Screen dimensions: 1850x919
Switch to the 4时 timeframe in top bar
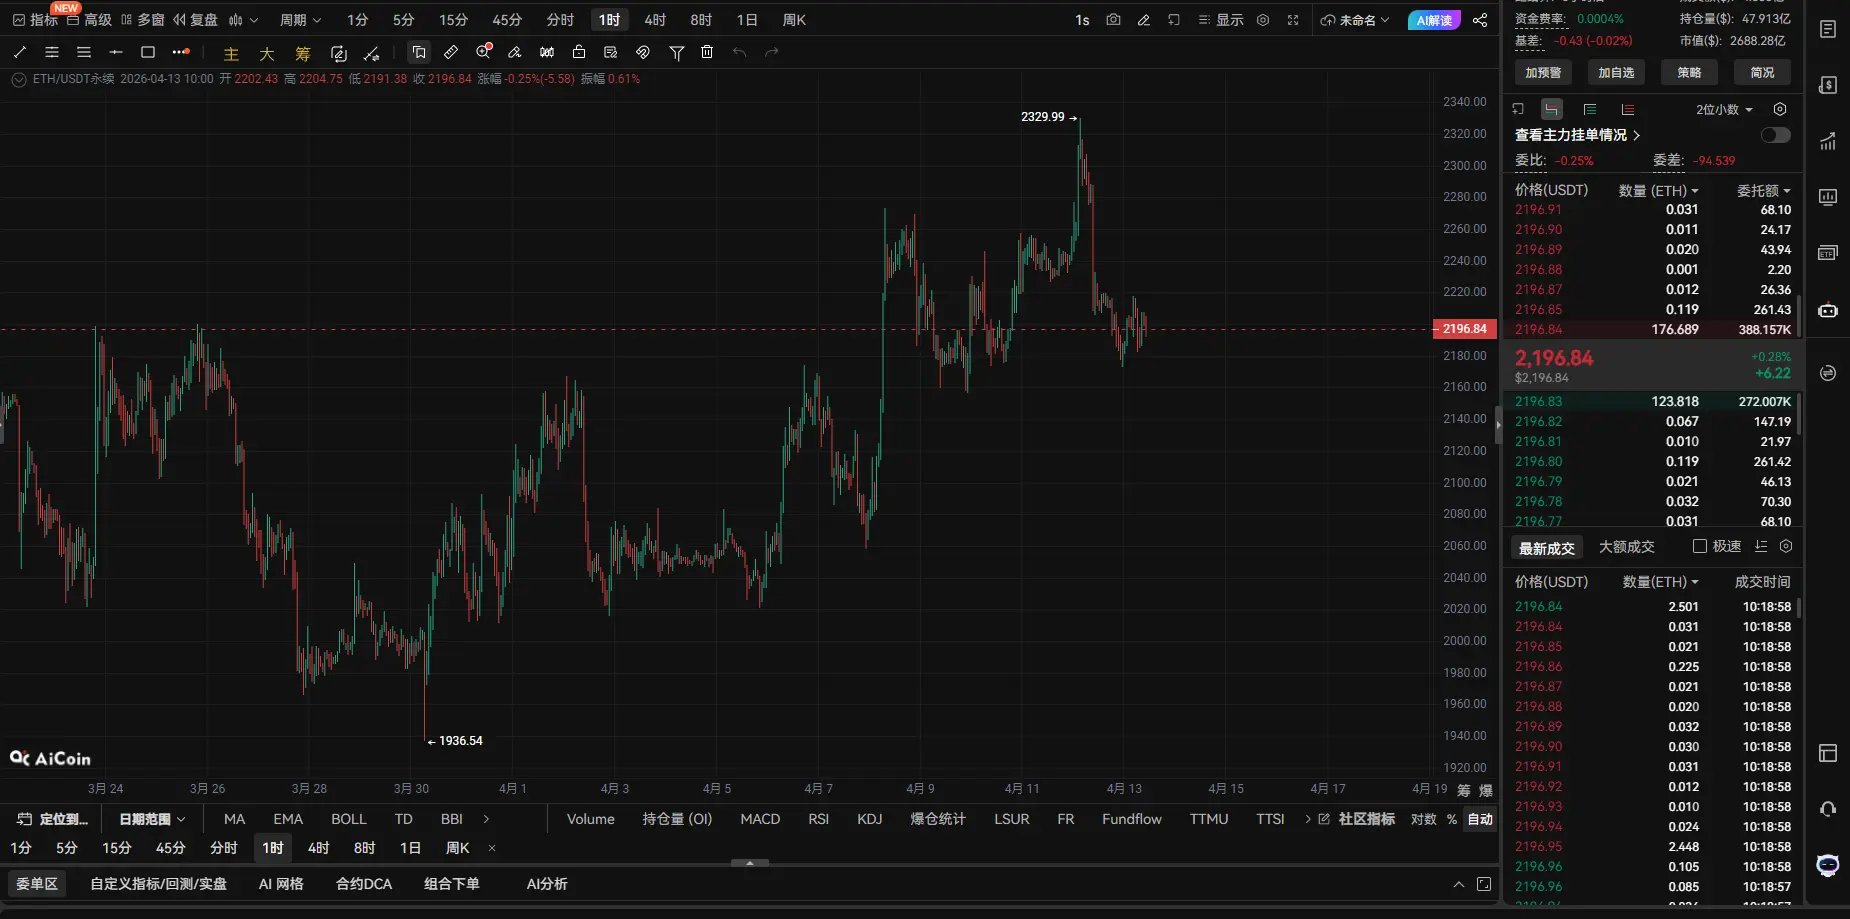point(655,20)
